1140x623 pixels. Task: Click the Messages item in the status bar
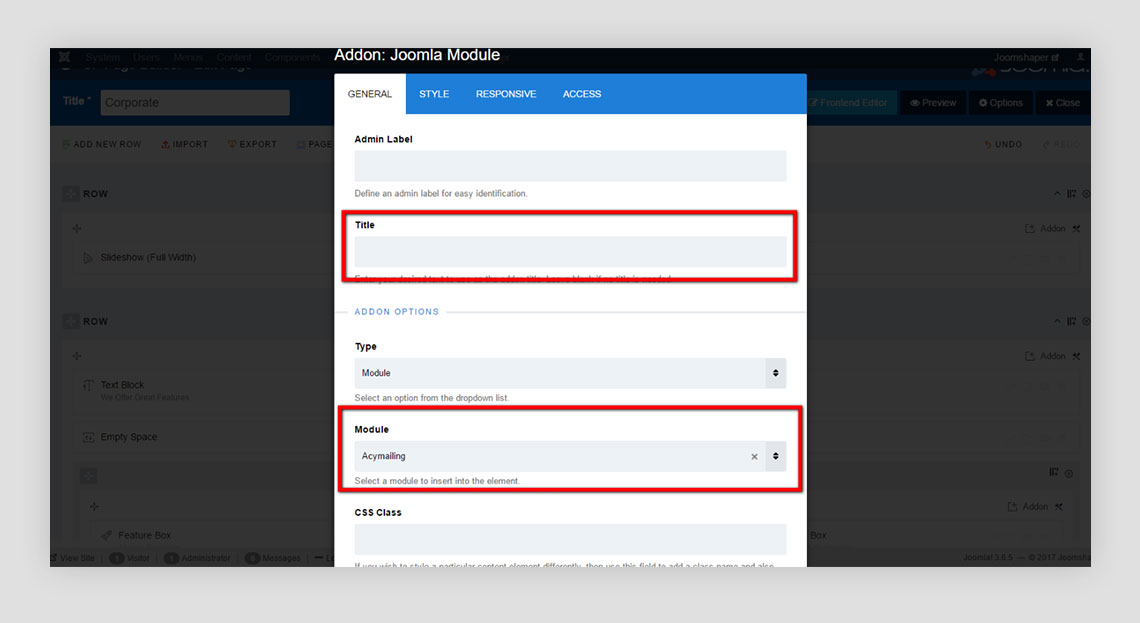(x=273, y=558)
